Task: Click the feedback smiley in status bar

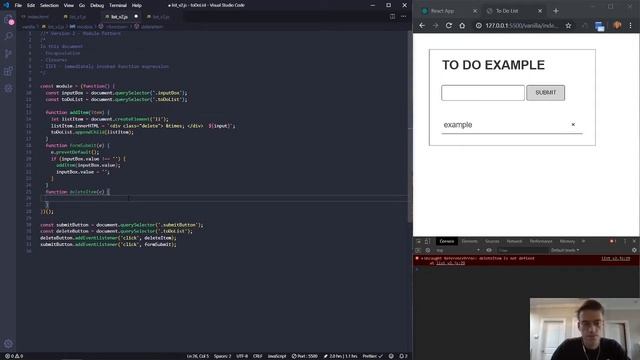Action: pos(391,356)
